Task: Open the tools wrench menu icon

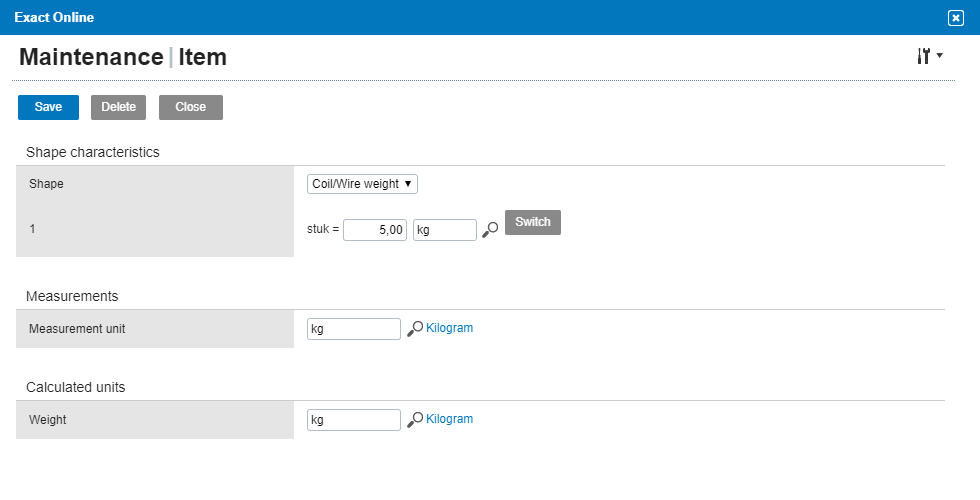Action: [929, 56]
